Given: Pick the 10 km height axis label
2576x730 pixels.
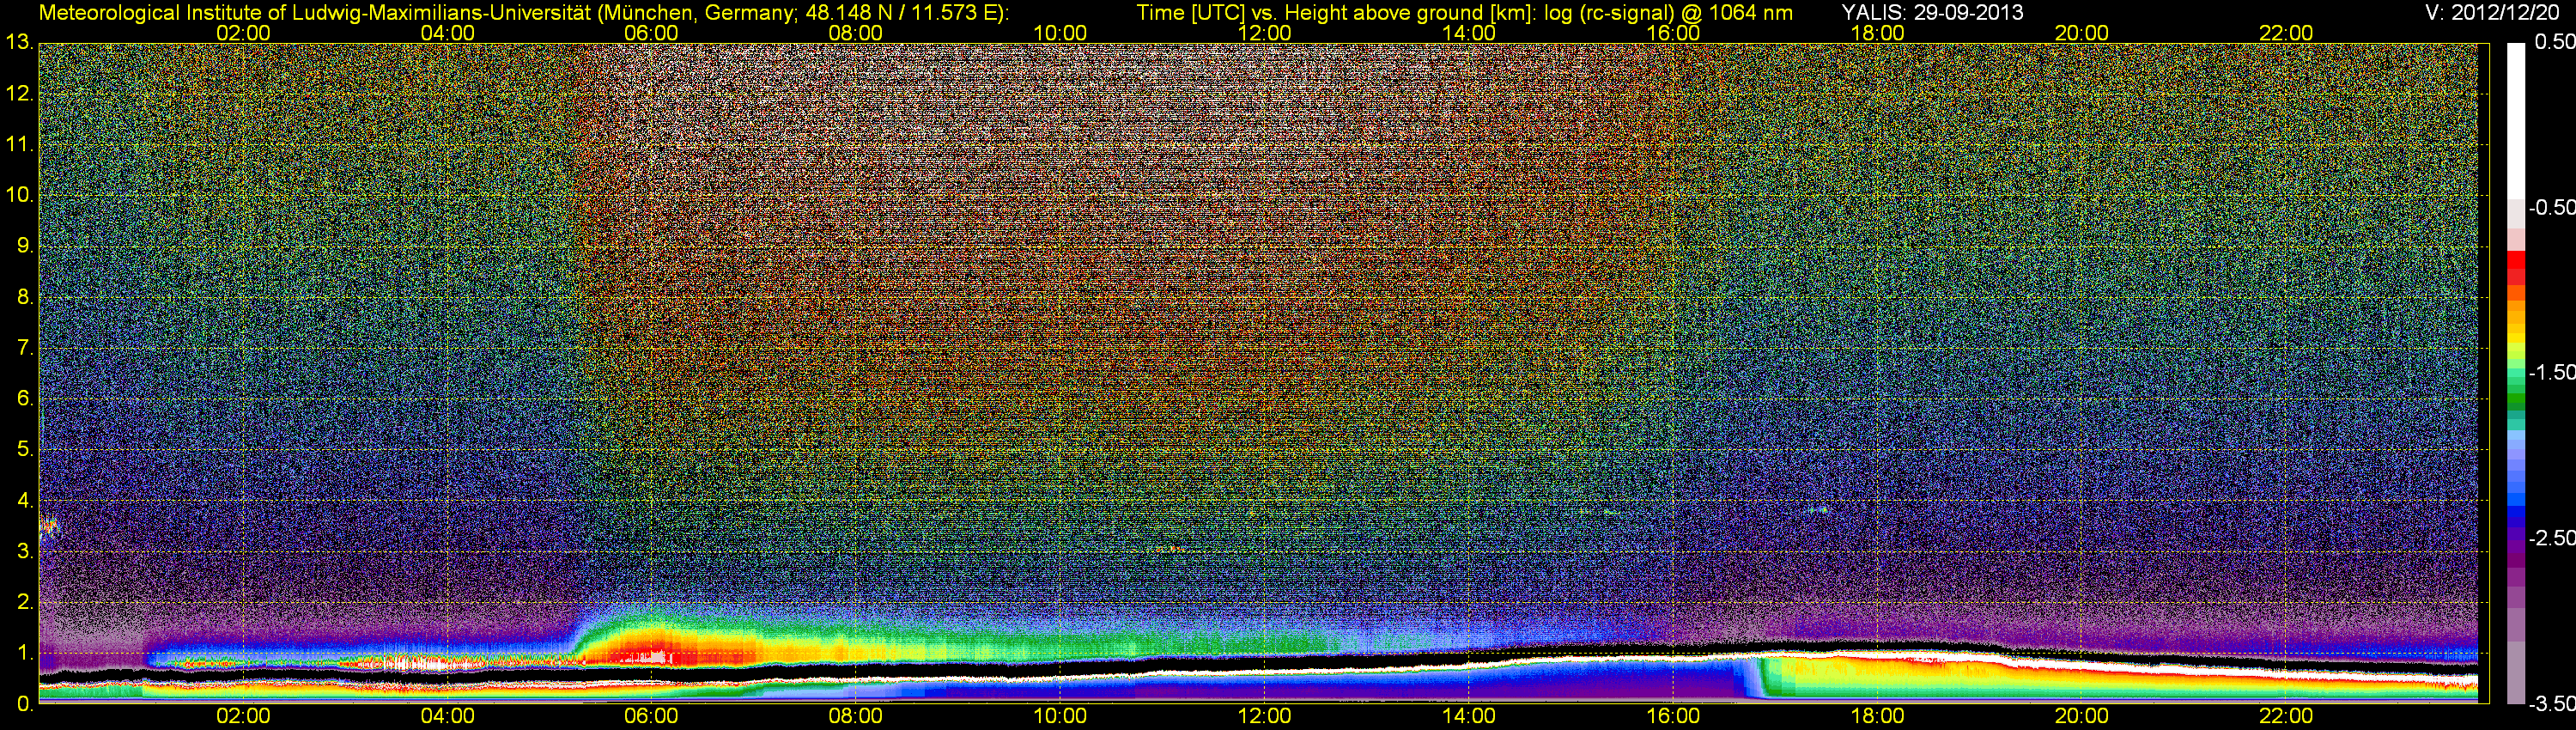Looking at the screenshot, I should (18, 195).
